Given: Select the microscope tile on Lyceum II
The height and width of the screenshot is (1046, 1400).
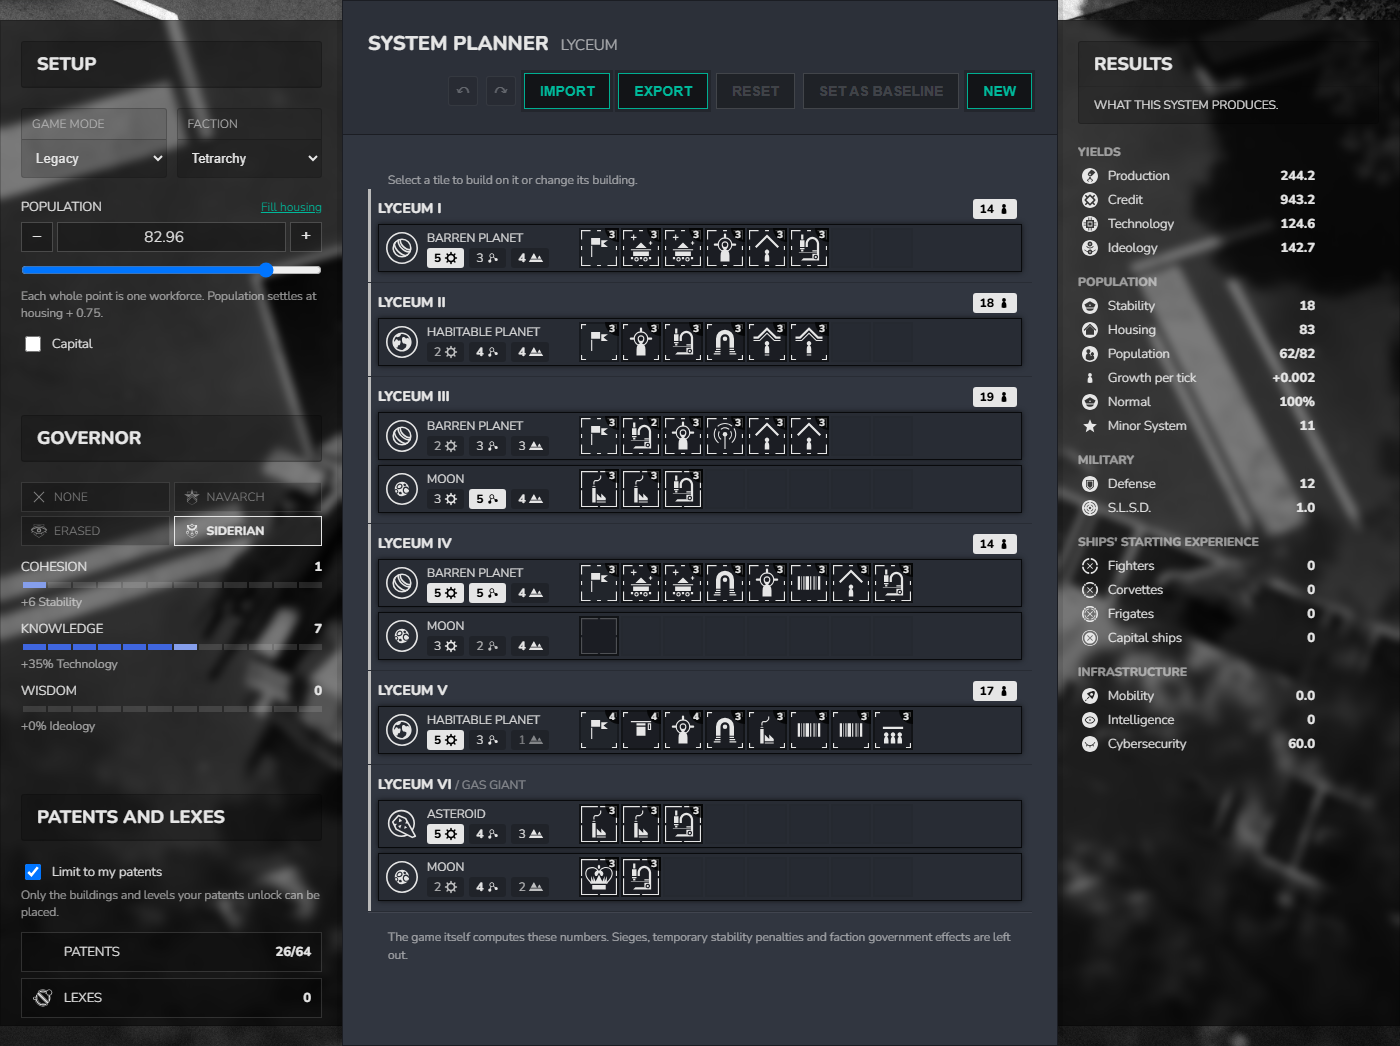Looking at the screenshot, I should click(683, 342).
